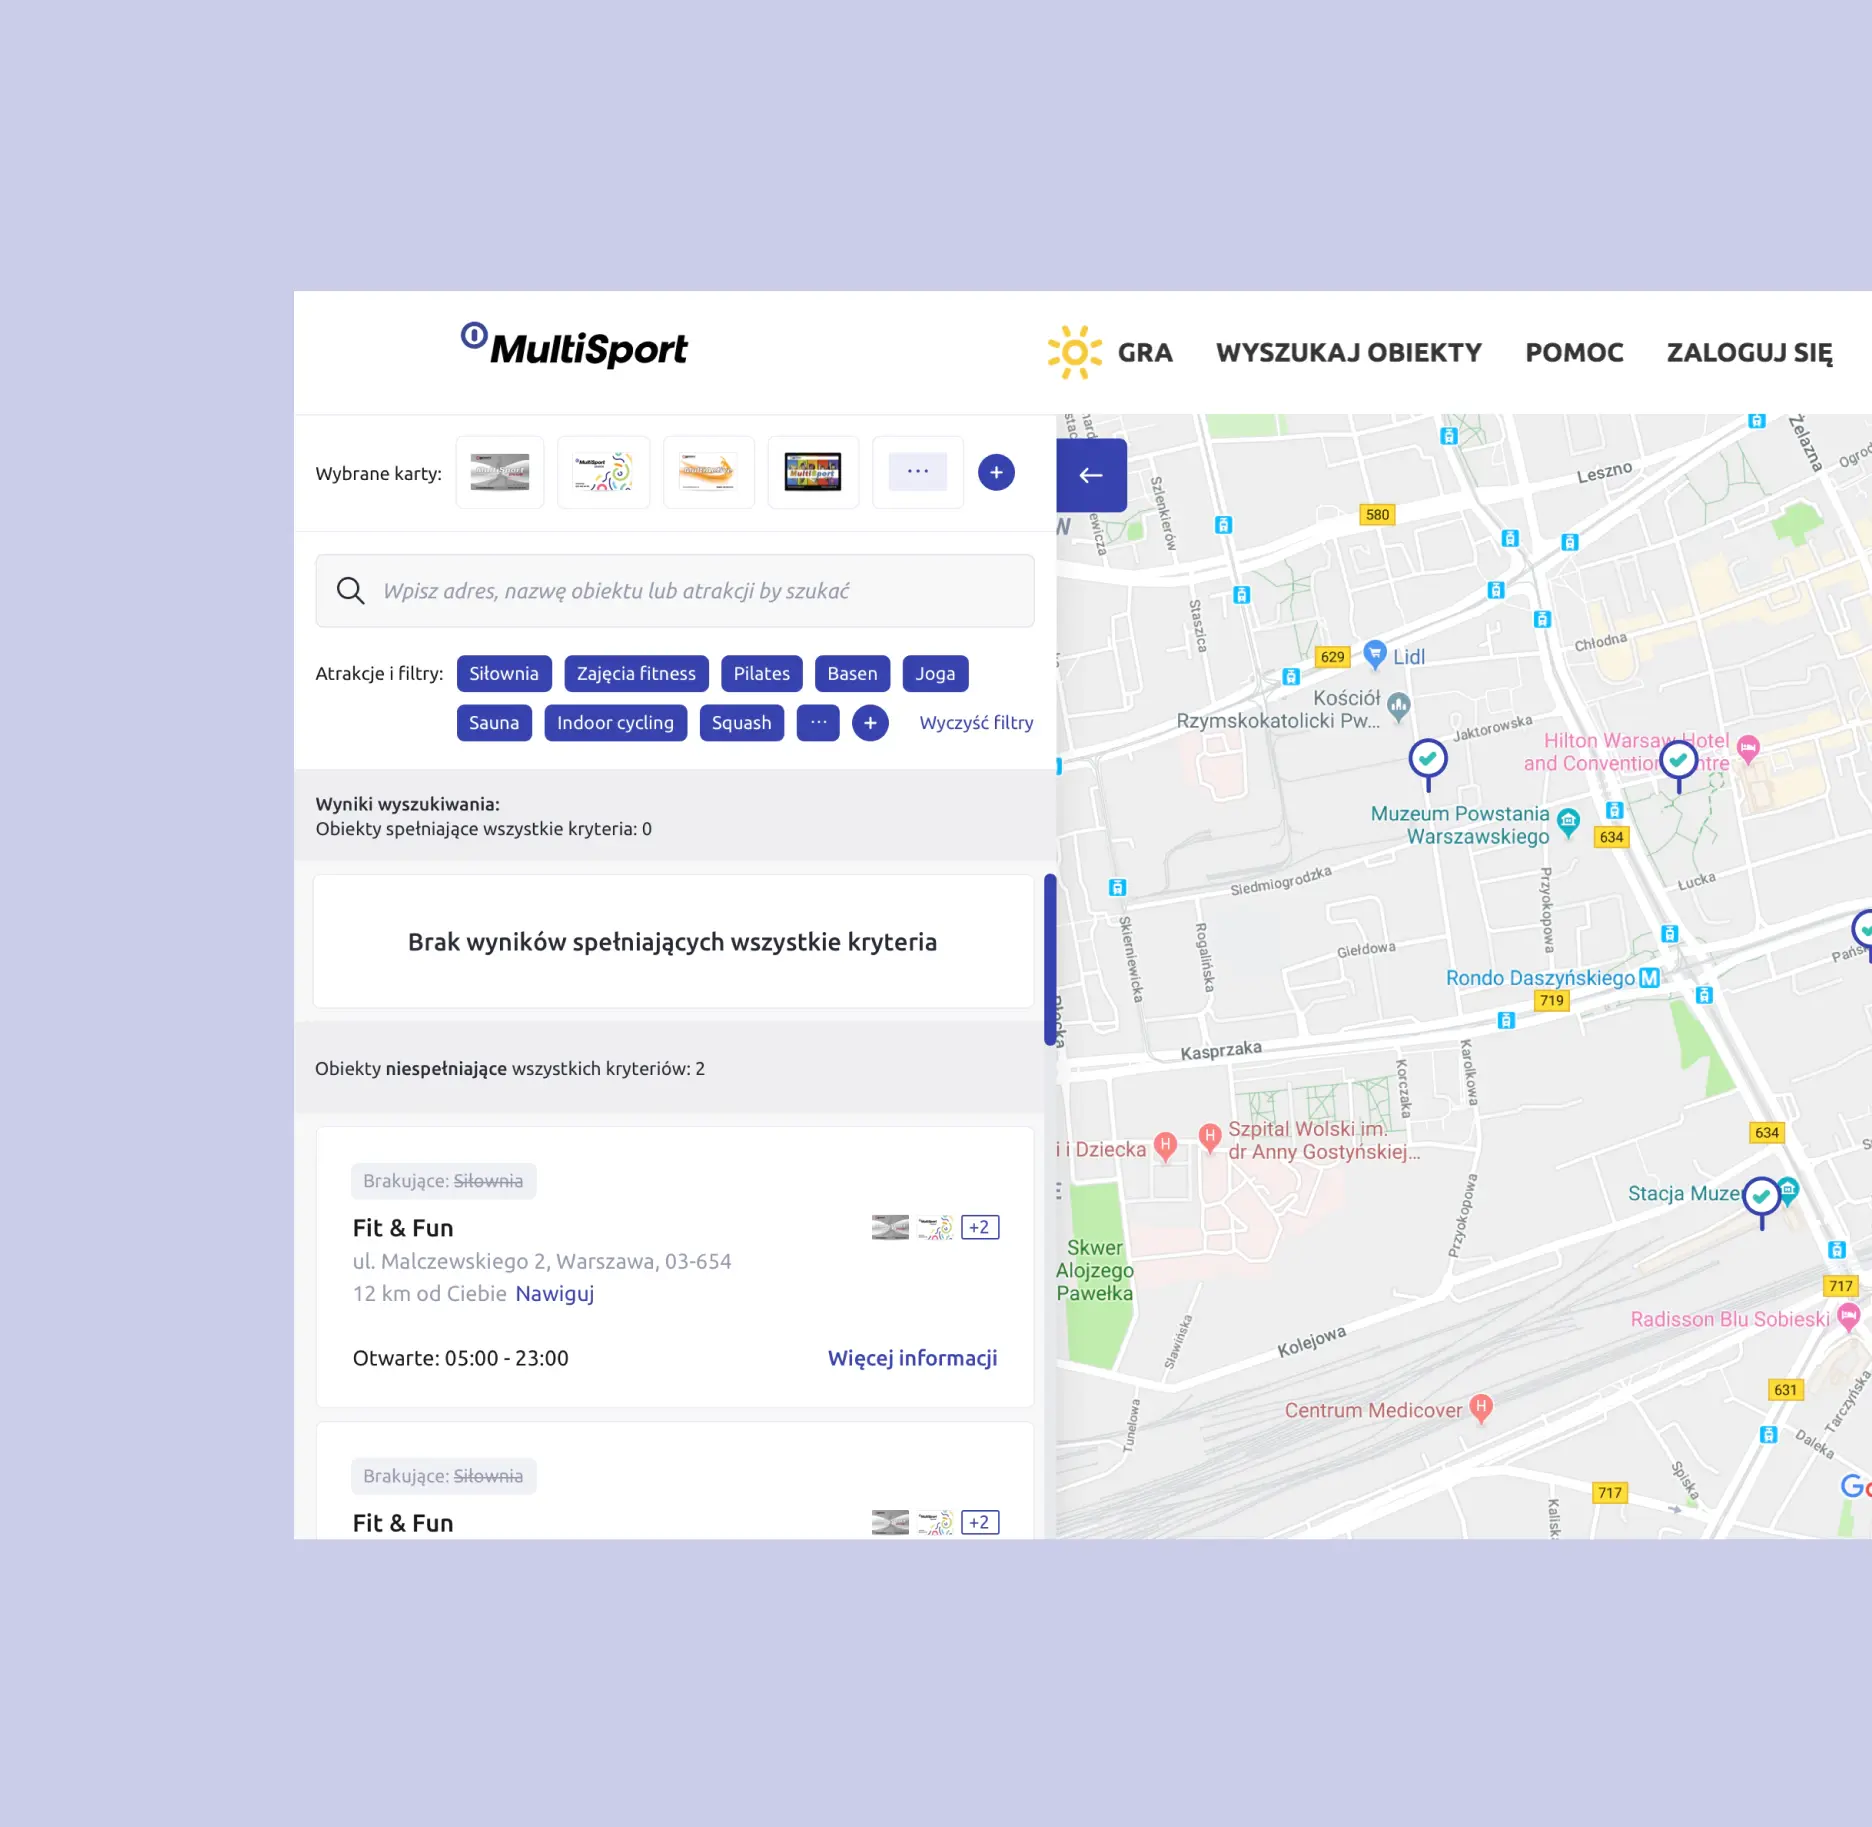Open the WYSZUKAJ OBIEKTY menu item
Image resolution: width=1872 pixels, height=1827 pixels.
tap(1348, 353)
